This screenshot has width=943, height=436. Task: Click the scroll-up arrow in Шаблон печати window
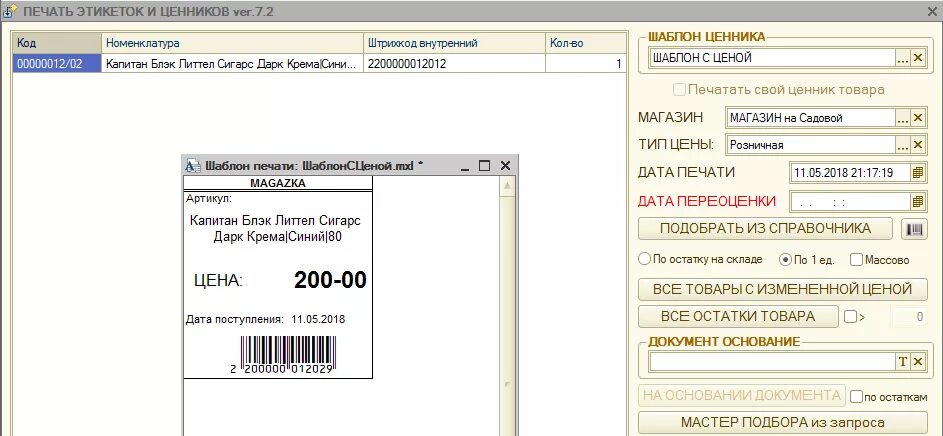[508, 186]
